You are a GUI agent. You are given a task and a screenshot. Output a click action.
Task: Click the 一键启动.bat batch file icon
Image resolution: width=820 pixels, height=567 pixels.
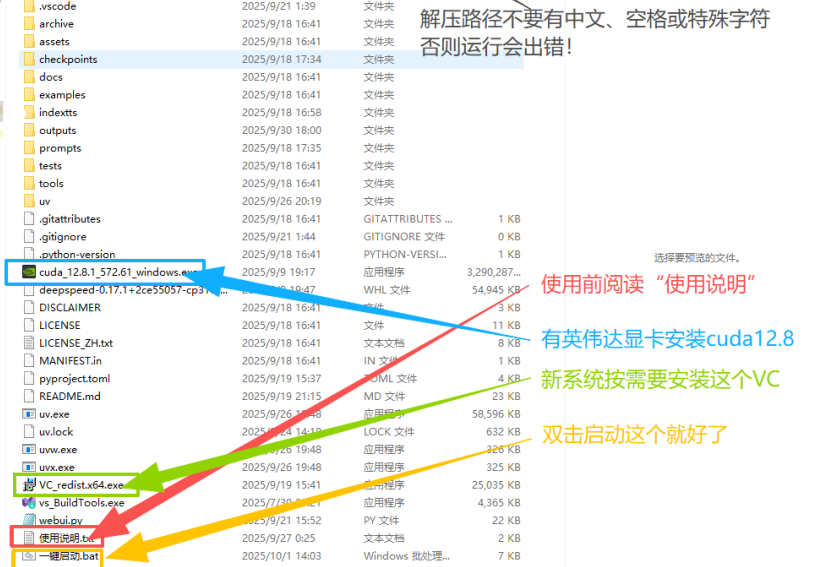28,556
